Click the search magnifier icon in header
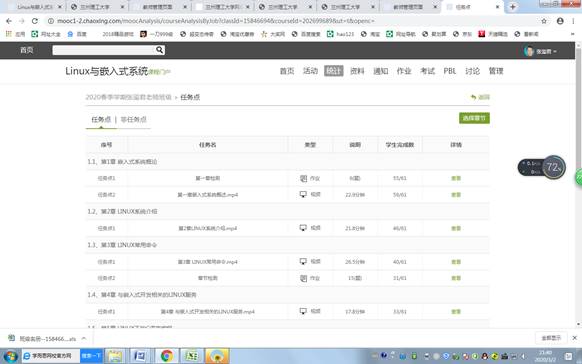 pos(159,50)
